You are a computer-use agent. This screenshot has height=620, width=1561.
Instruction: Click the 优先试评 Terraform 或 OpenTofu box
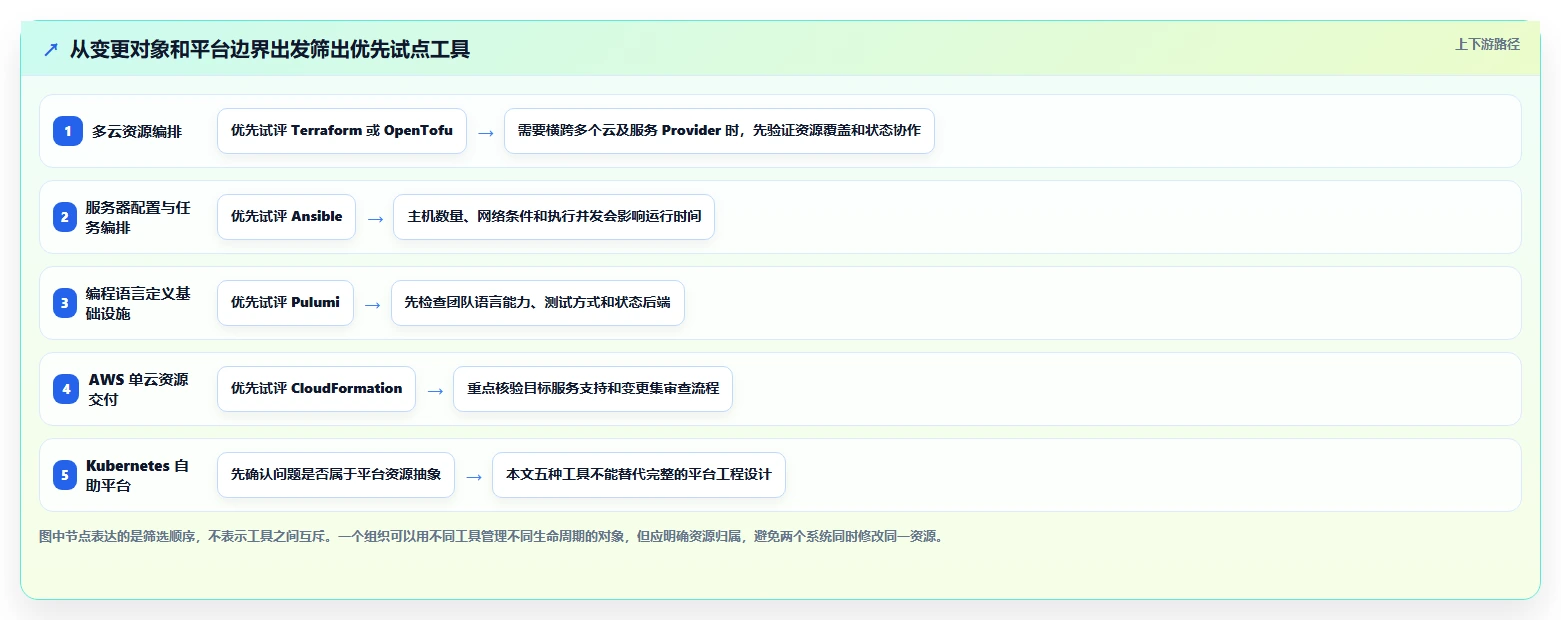coord(342,131)
